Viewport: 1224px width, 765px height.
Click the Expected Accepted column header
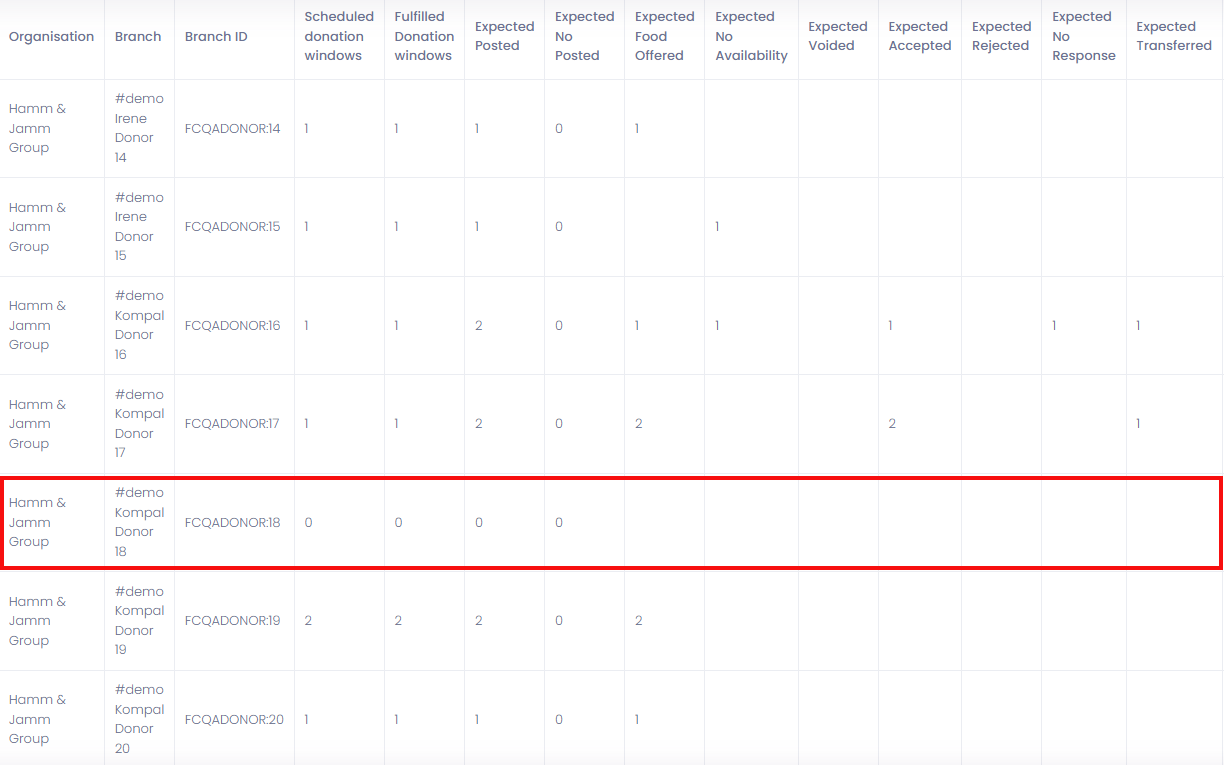tap(919, 37)
